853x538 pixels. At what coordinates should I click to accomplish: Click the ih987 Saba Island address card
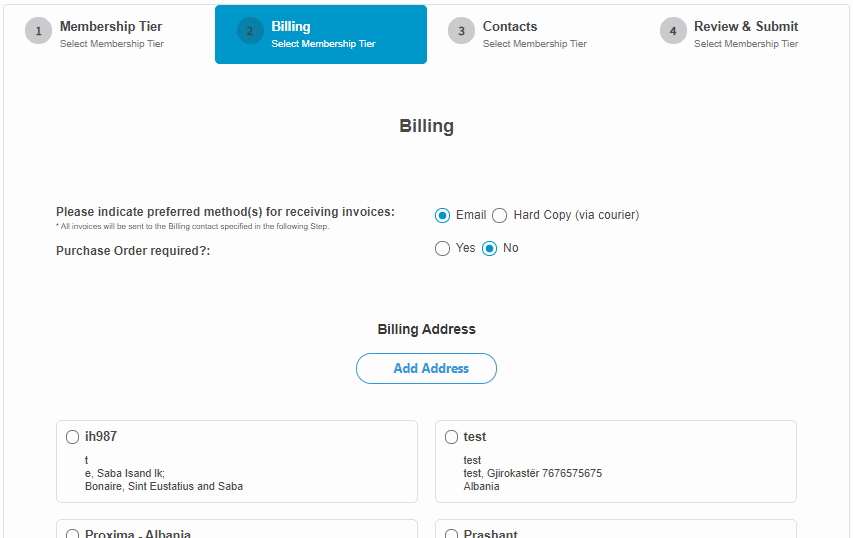coord(237,461)
